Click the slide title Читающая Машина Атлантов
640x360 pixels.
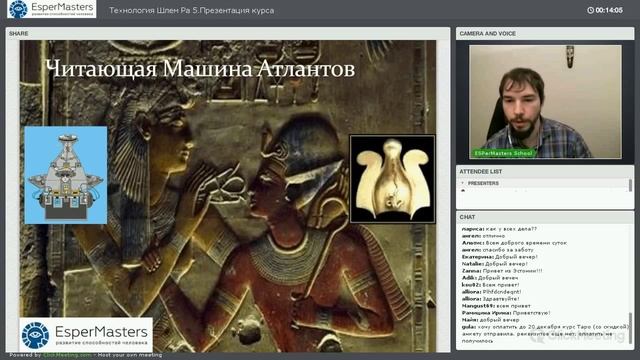(200, 69)
